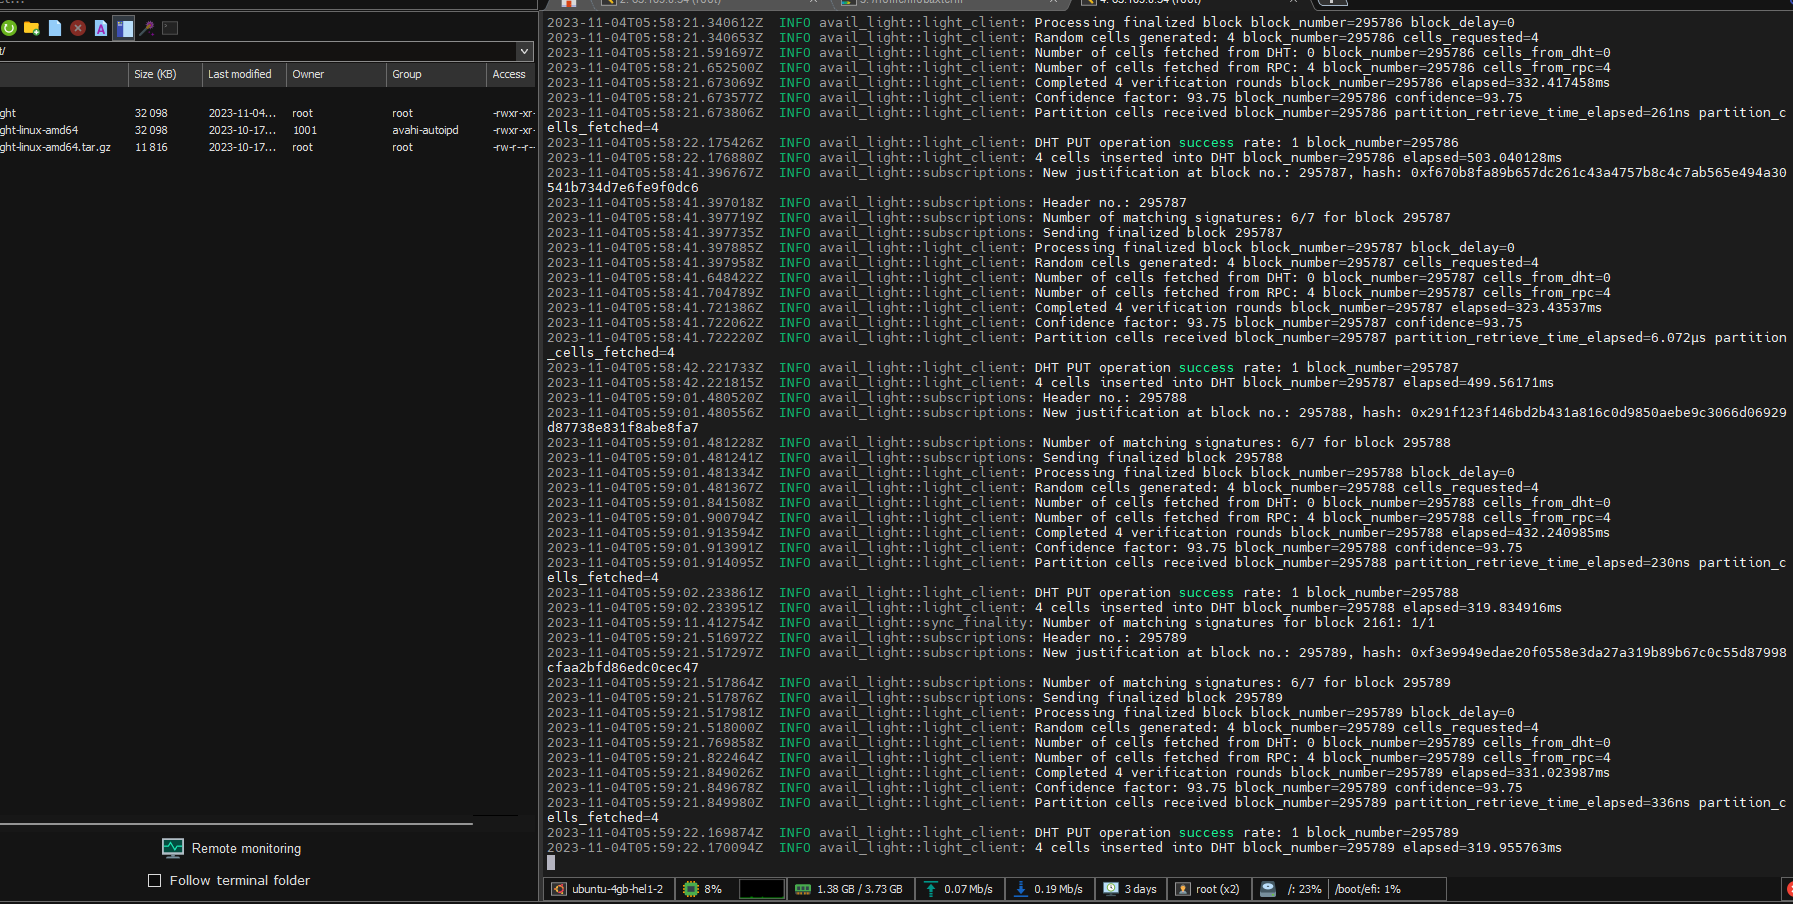Click the uptime clock icon showing 3 days
Screen dimensions: 1793x904
1110,888
